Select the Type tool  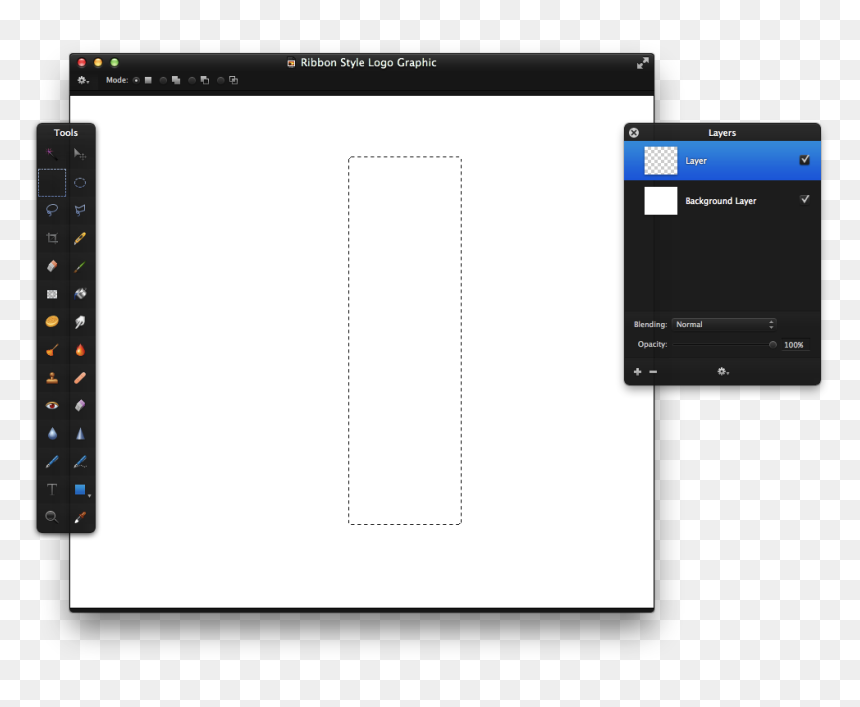52,490
